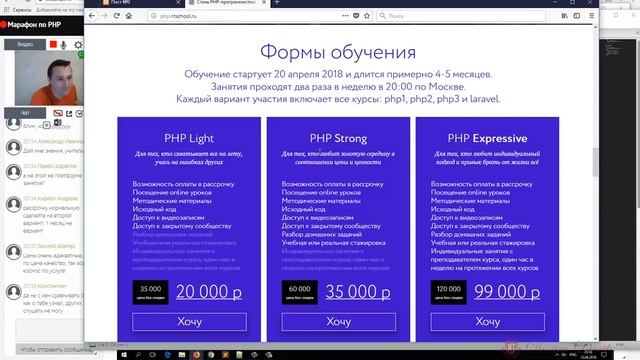The image size is (640, 360).
Task: Click the checkmark icon in chat toolbar
Action: click(x=79, y=113)
